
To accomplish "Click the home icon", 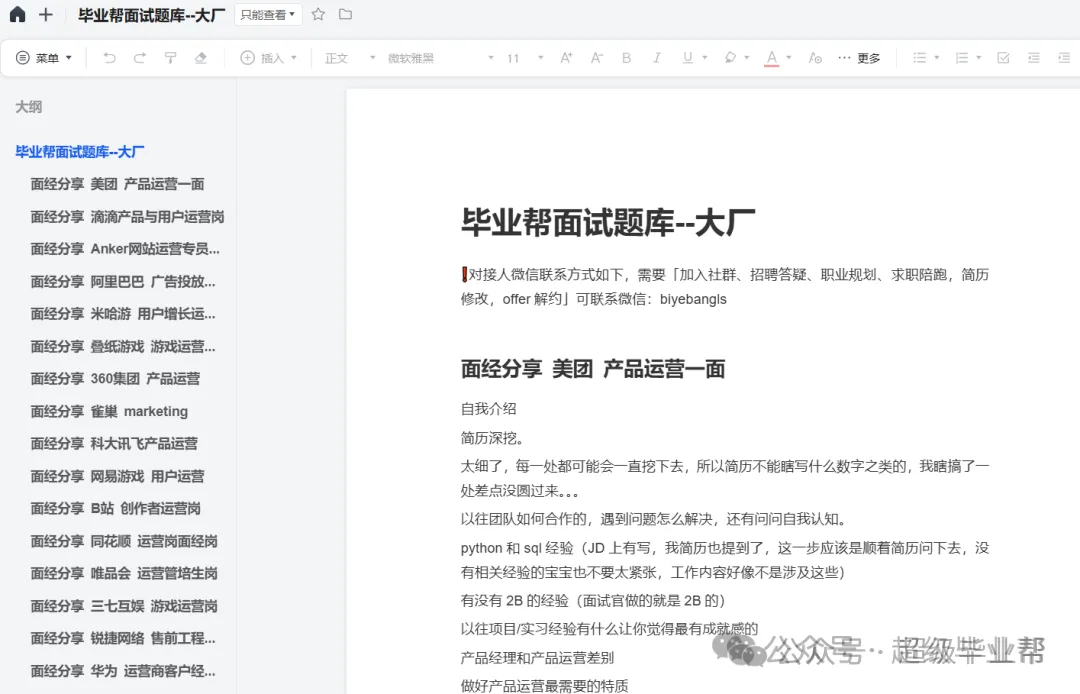I will [17, 14].
